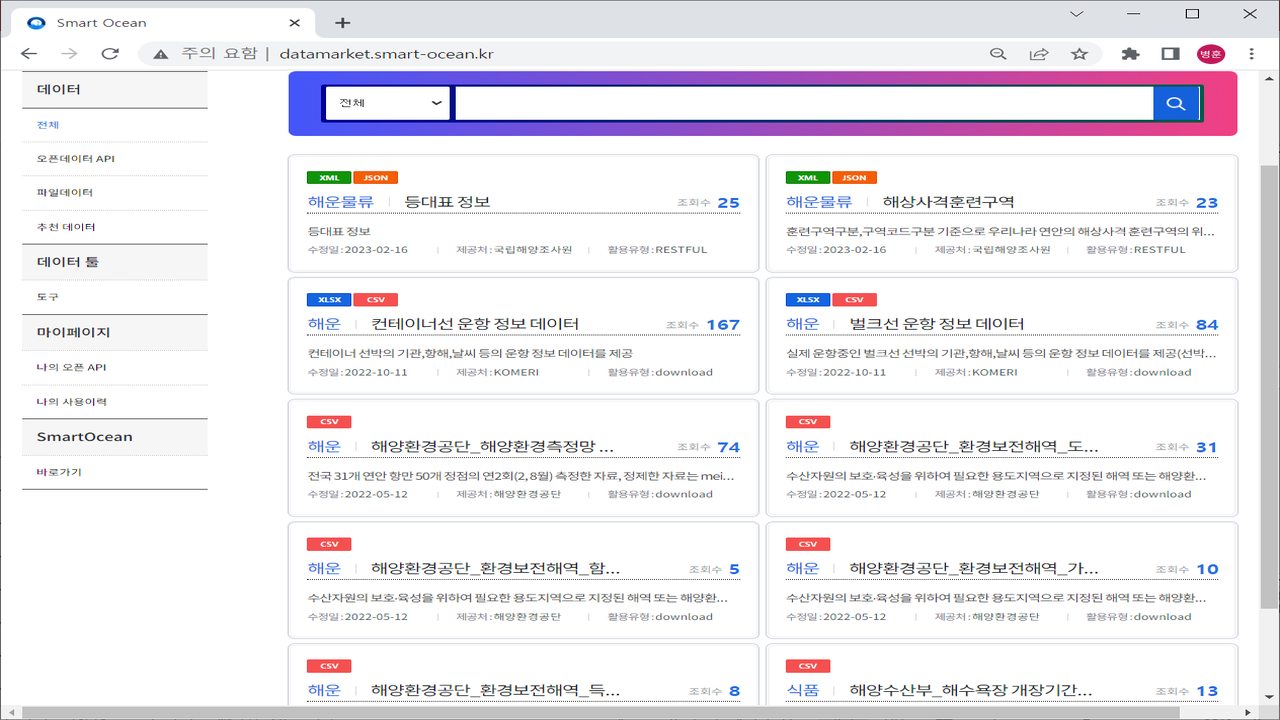Screen dimensions: 1280x720
Task: Click the XLSX badge on 벌크선 card
Action: coord(808,300)
